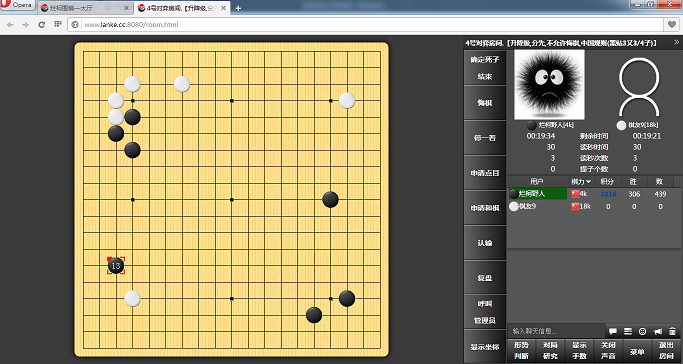Bookmark page with the heart icon

pos(672,25)
